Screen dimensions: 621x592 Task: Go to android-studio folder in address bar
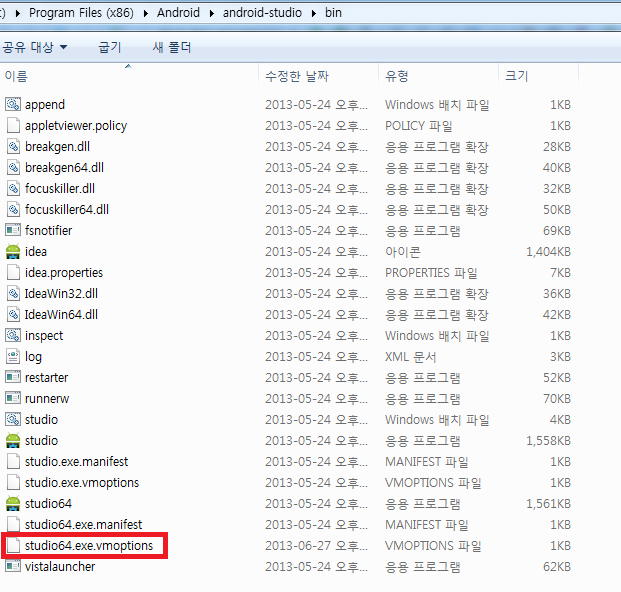(x=262, y=13)
